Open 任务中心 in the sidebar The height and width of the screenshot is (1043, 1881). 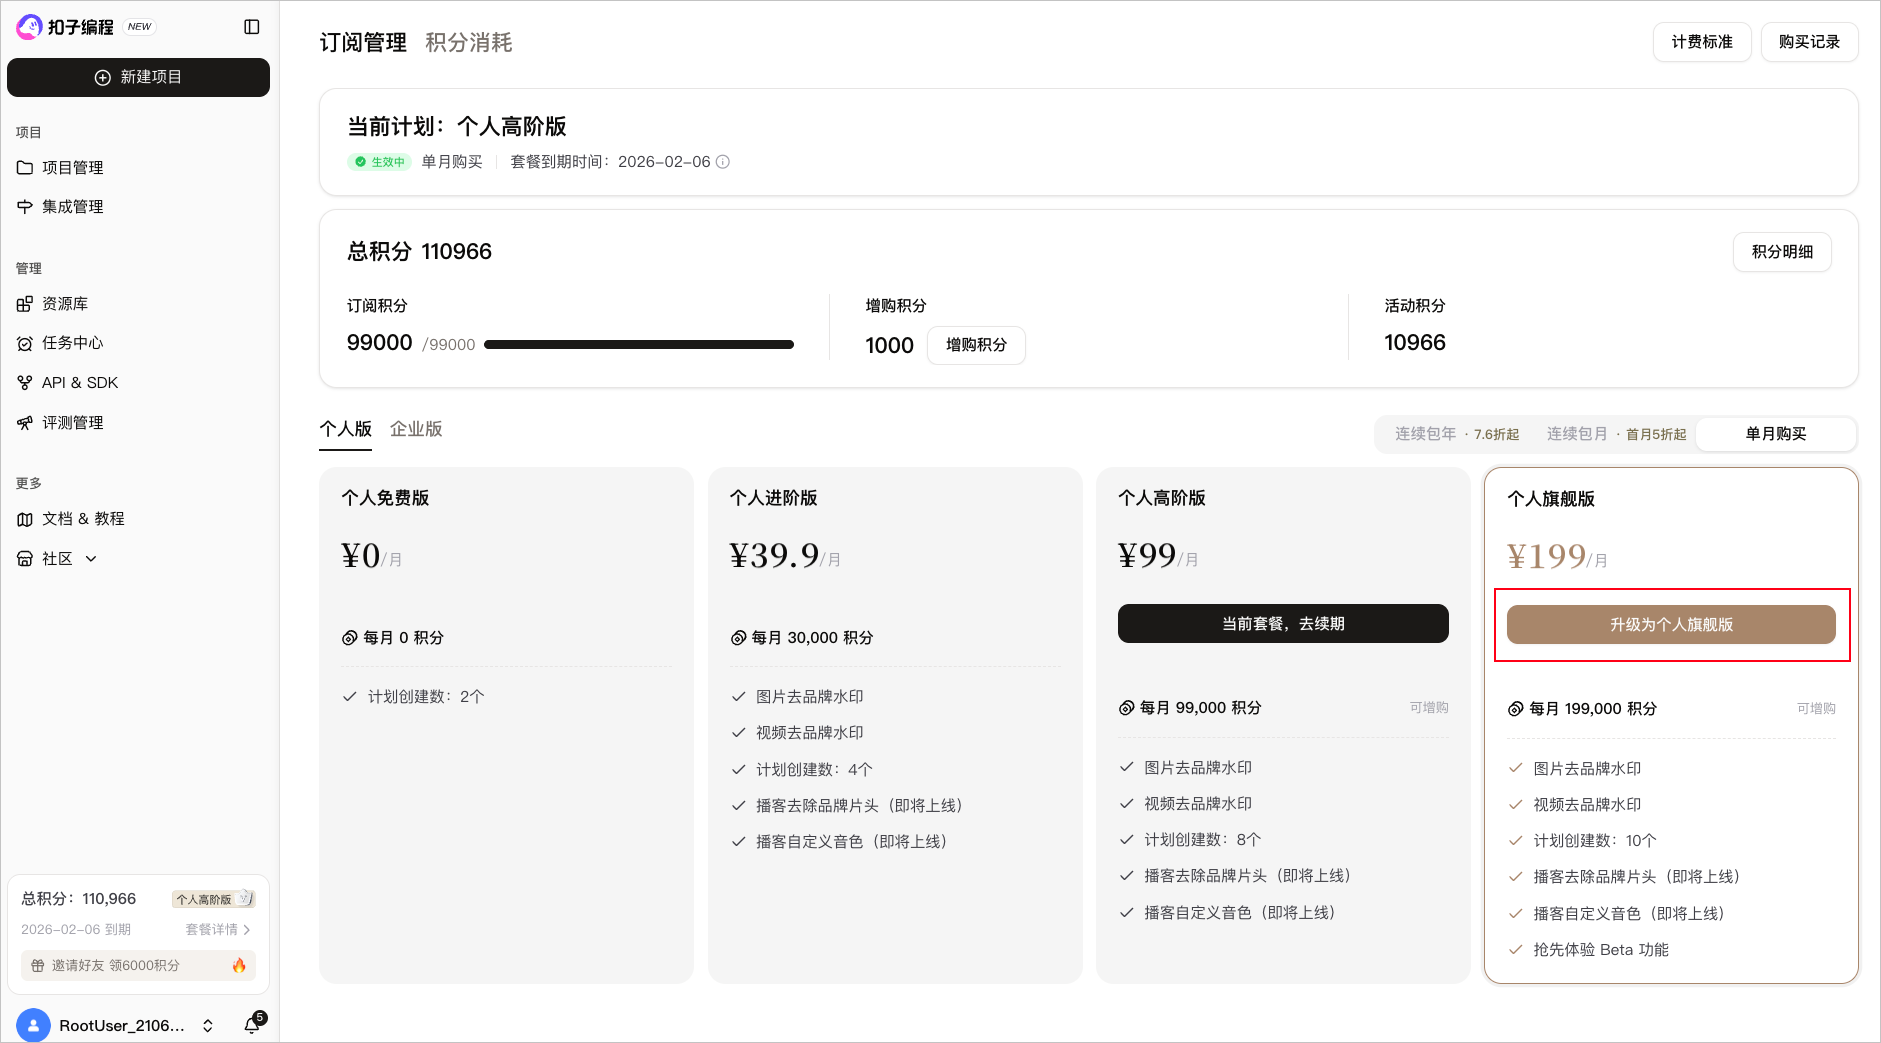pyautogui.click(x=72, y=343)
